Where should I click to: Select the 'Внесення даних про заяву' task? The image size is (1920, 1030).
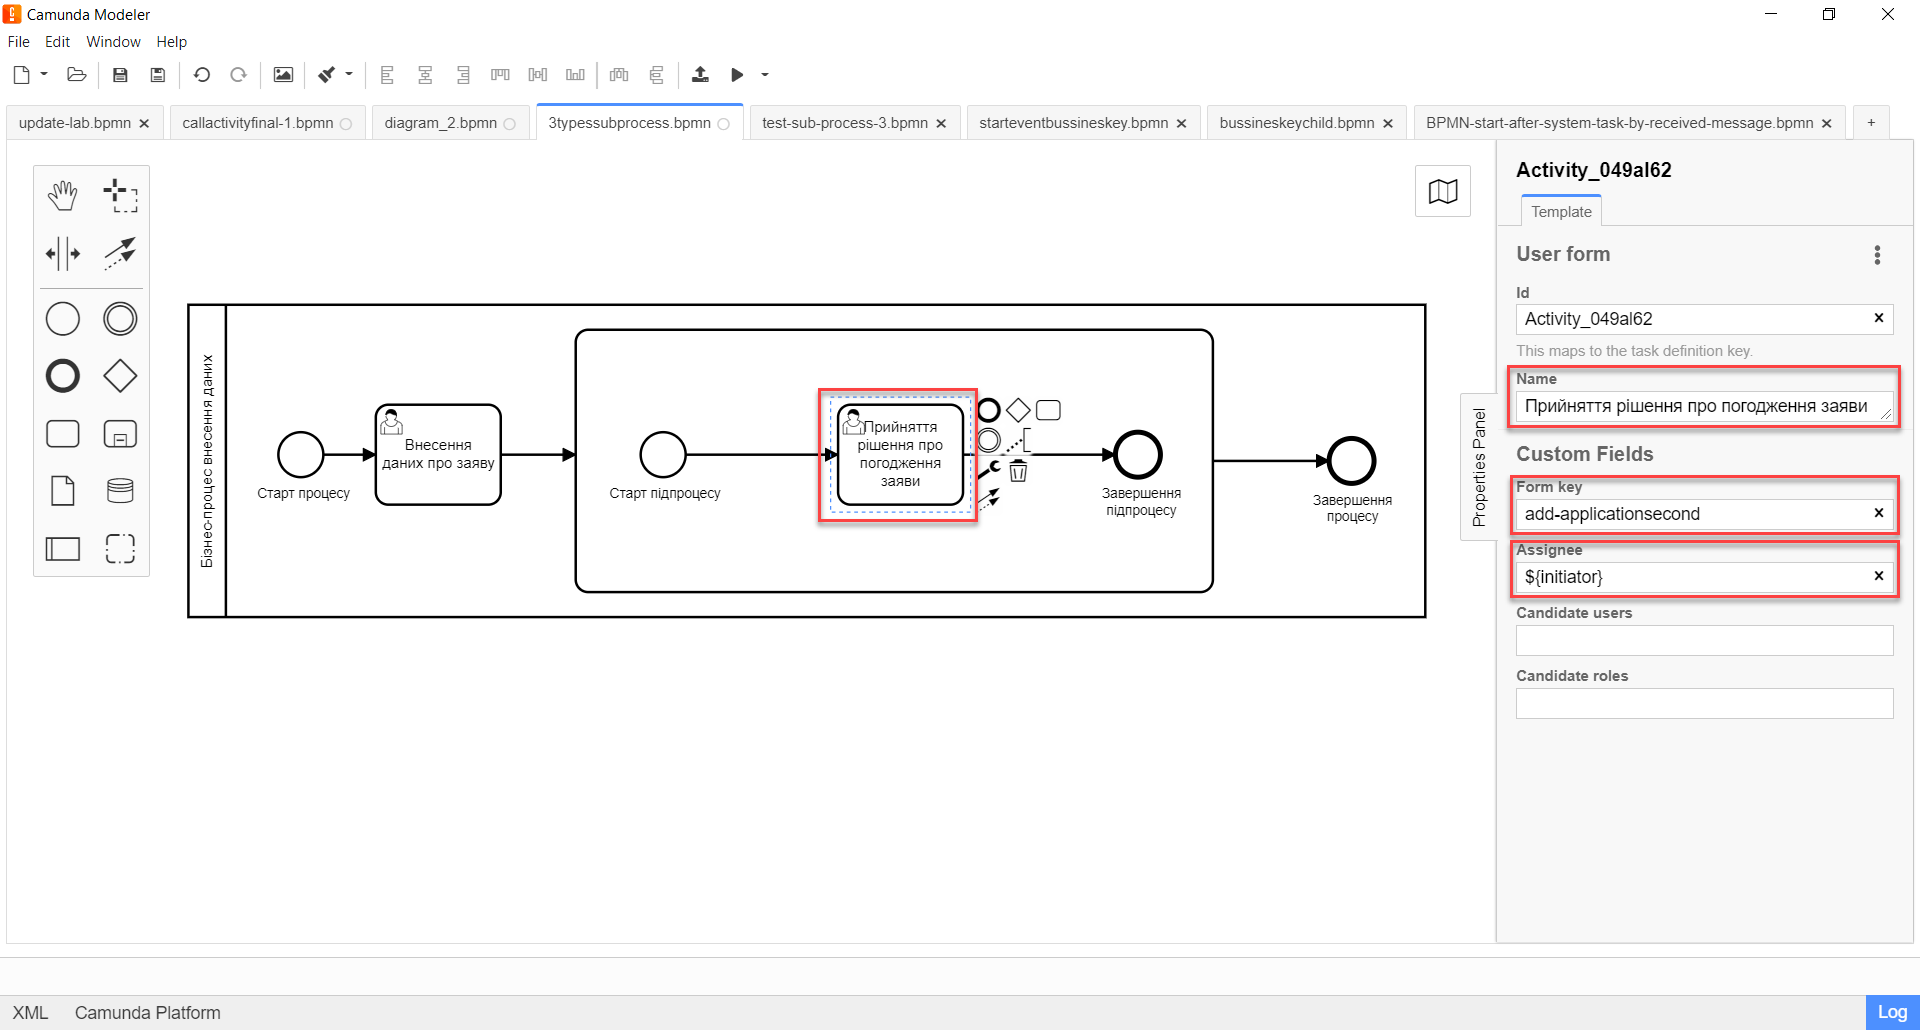[438, 455]
